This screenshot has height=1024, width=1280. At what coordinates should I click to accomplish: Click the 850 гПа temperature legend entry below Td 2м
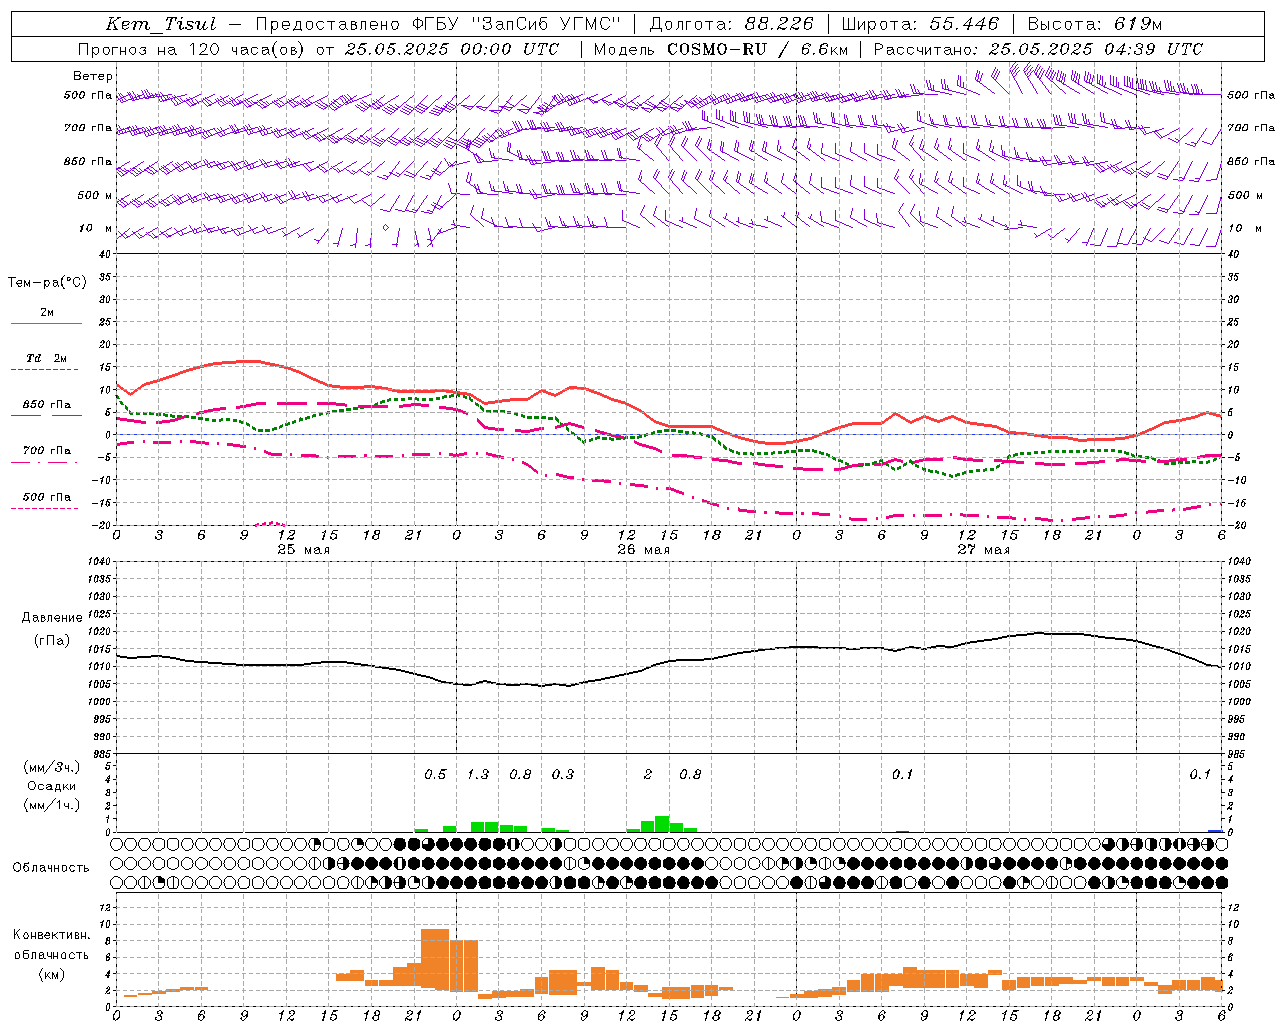pyautogui.click(x=46, y=405)
